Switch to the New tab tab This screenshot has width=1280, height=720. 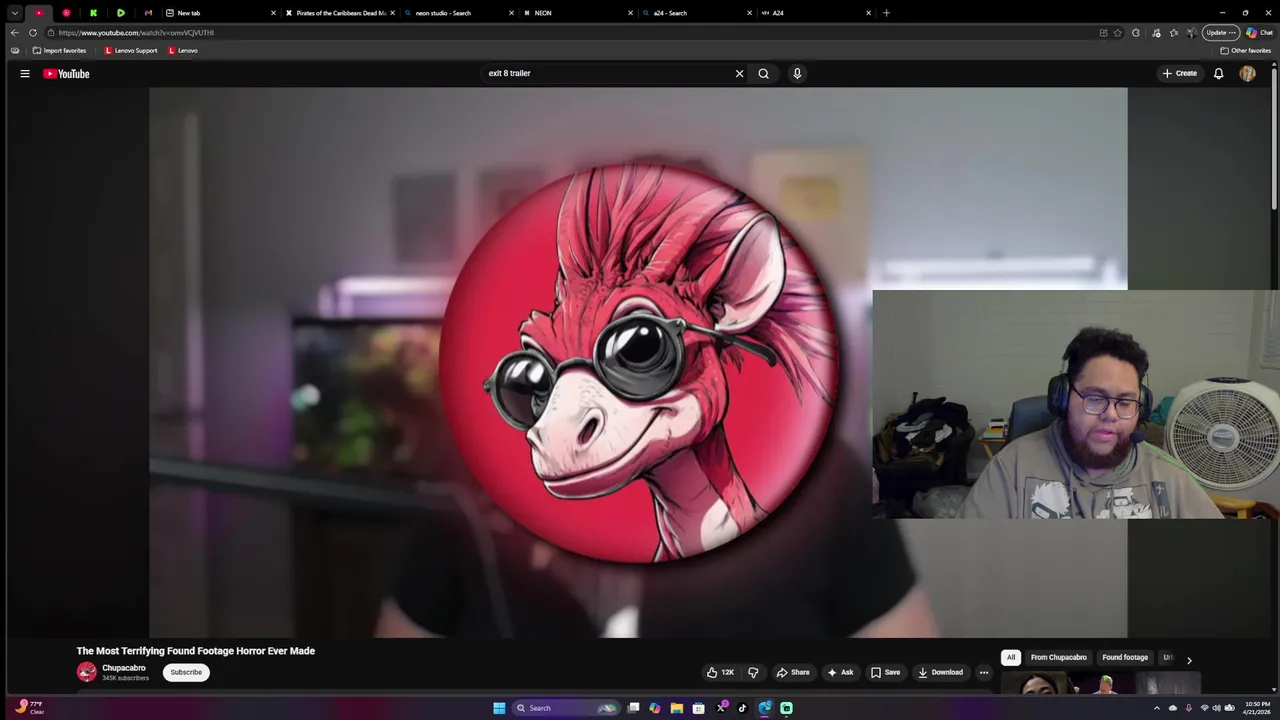219,13
